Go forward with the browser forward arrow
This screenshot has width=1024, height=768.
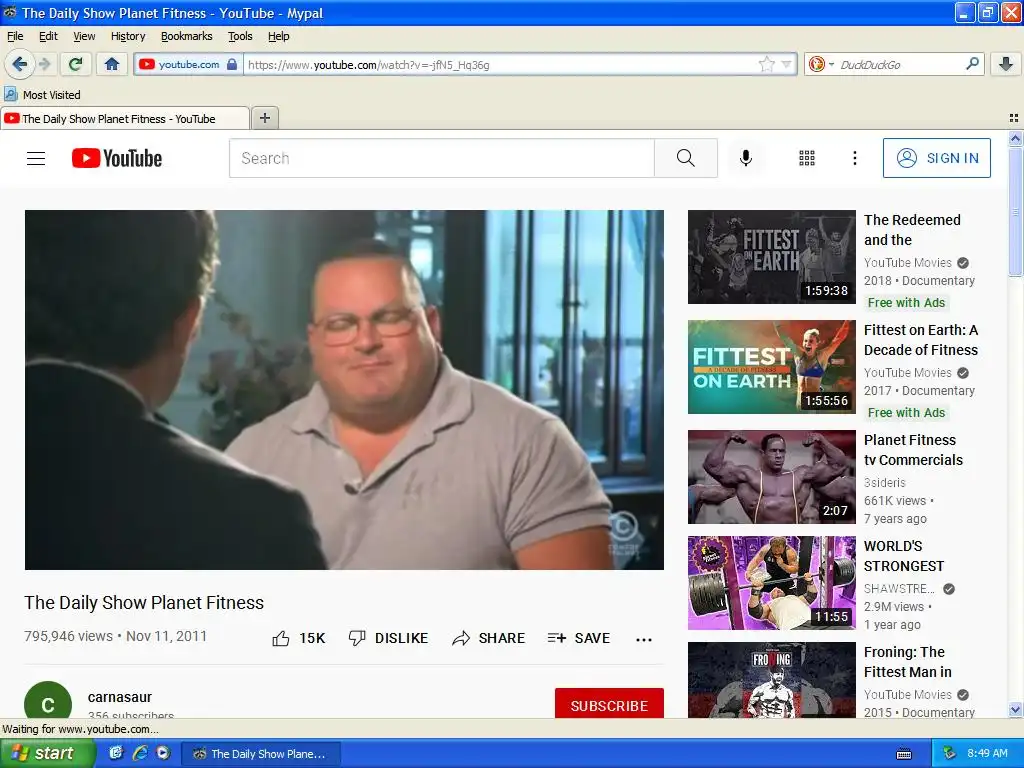[x=44, y=64]
